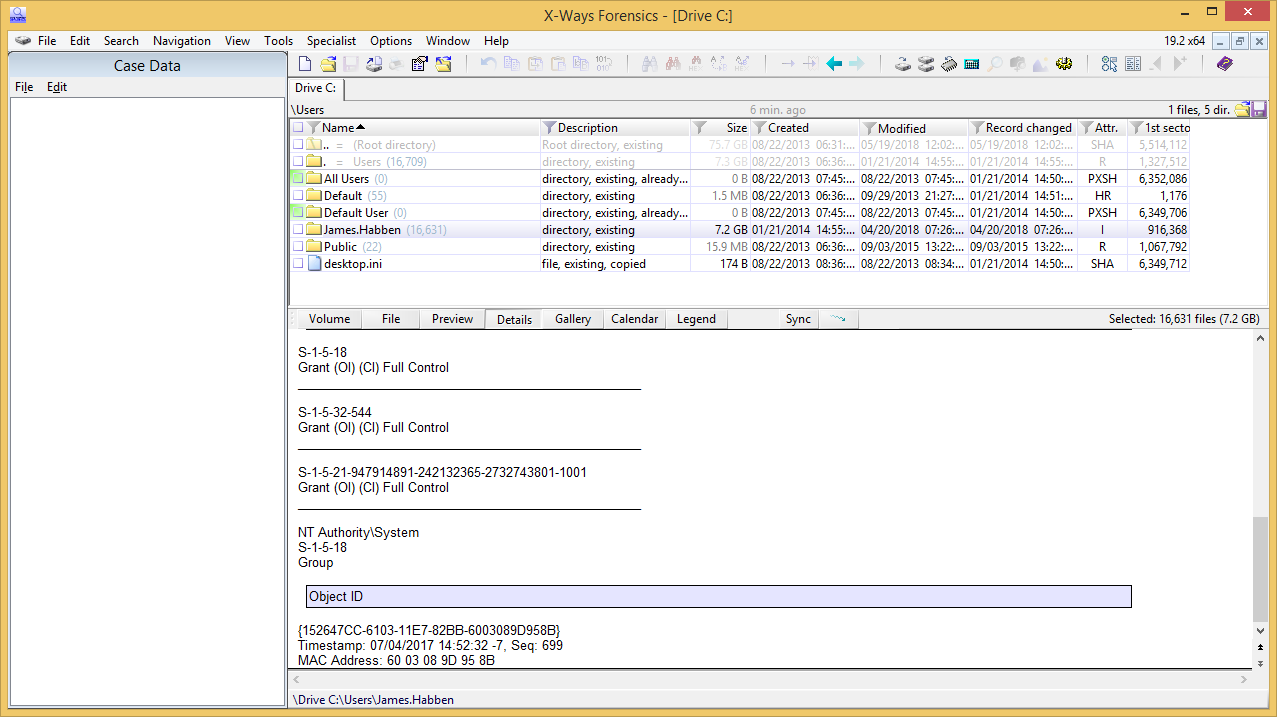Tick the select-all checkbox in Name header
1277x717 pixels.
298,128
